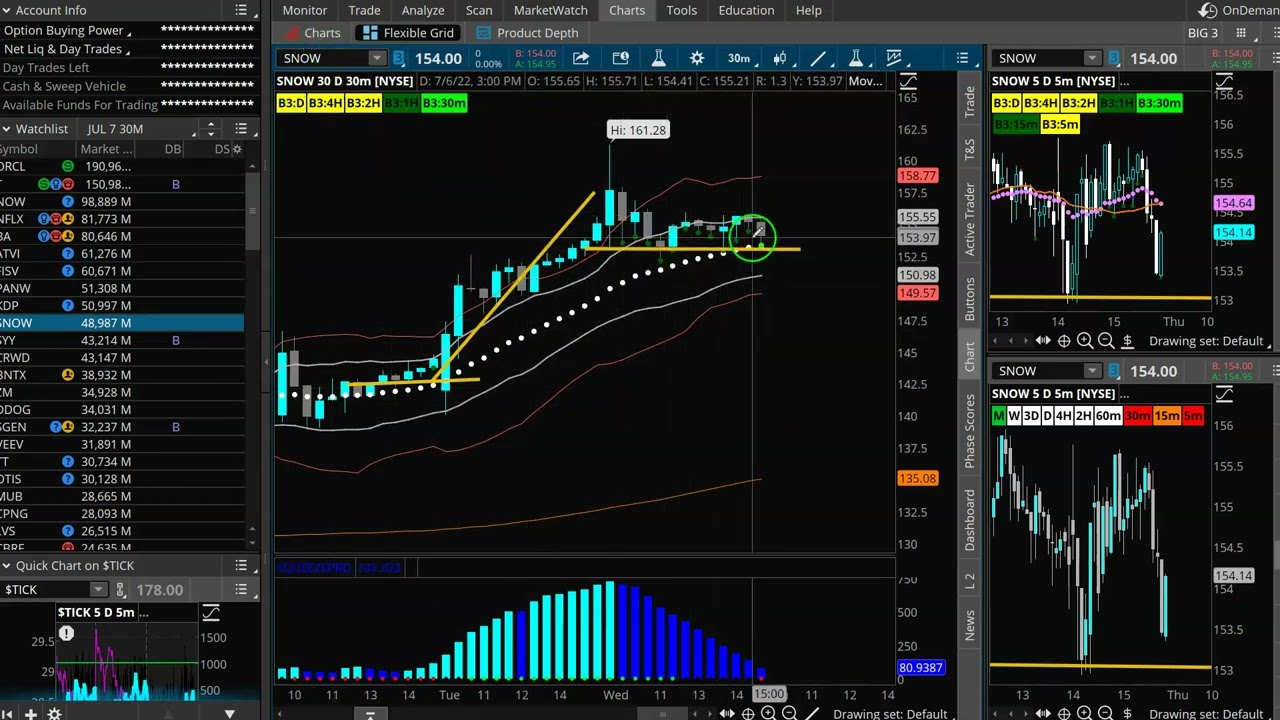1280x720 pixels.
Task: Click the $TICK chart style icon
Action: [x=211, y=612]
